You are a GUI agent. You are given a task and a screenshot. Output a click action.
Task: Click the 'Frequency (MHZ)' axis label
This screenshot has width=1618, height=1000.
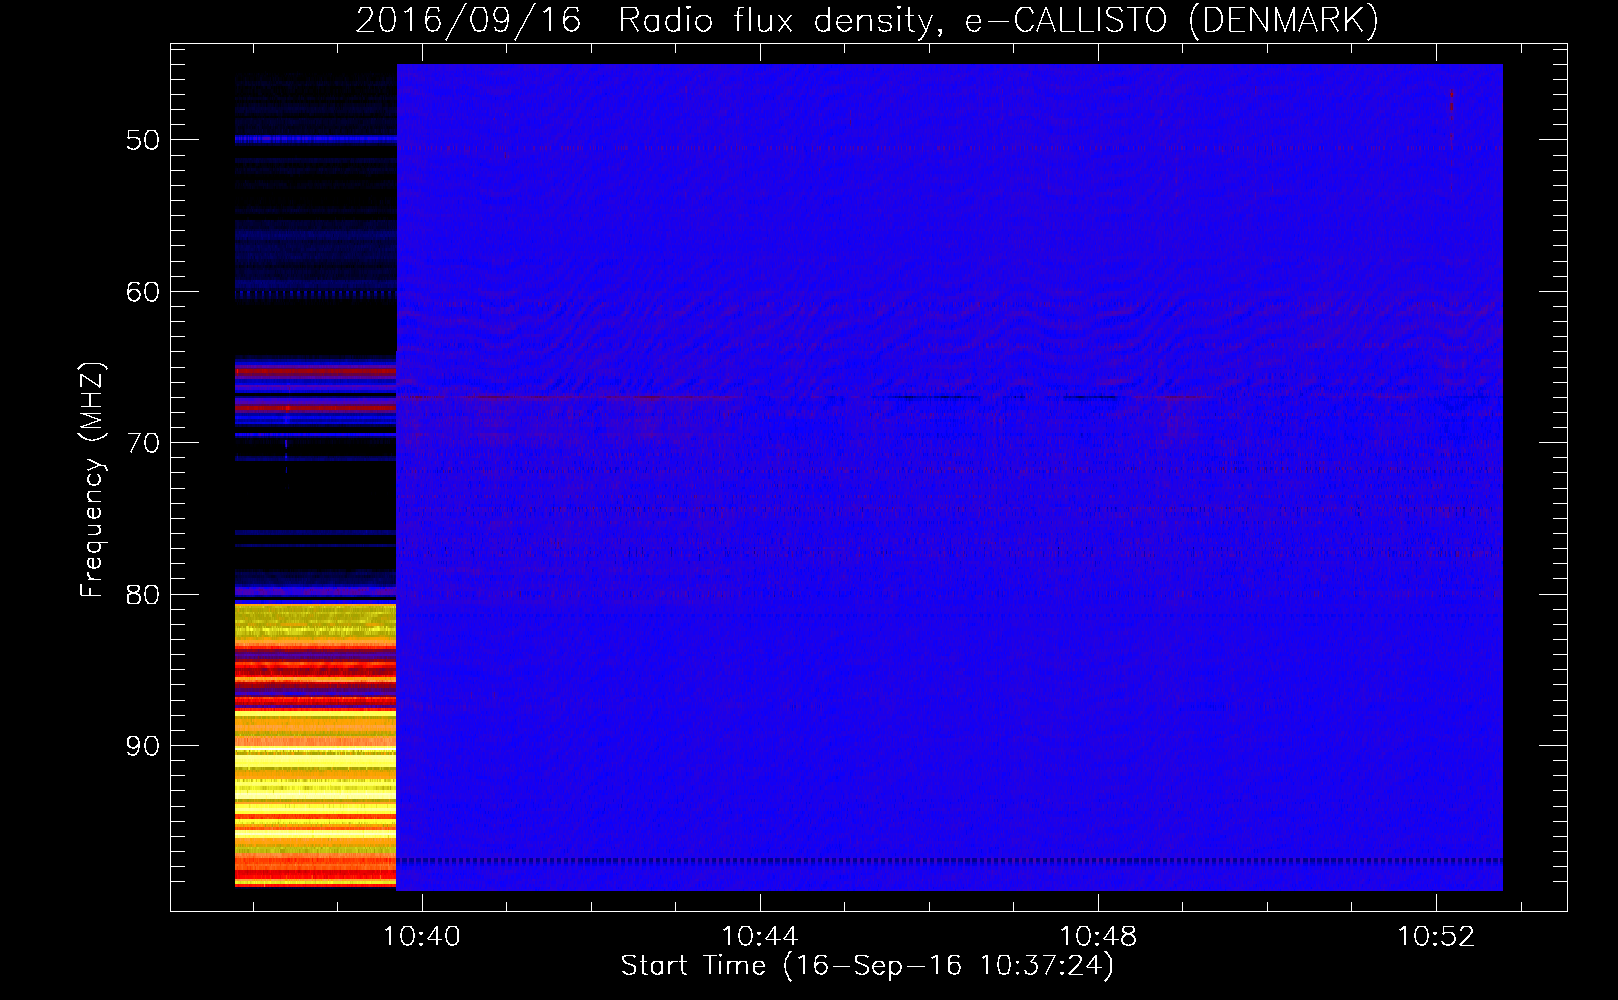[x=92, y=480]
